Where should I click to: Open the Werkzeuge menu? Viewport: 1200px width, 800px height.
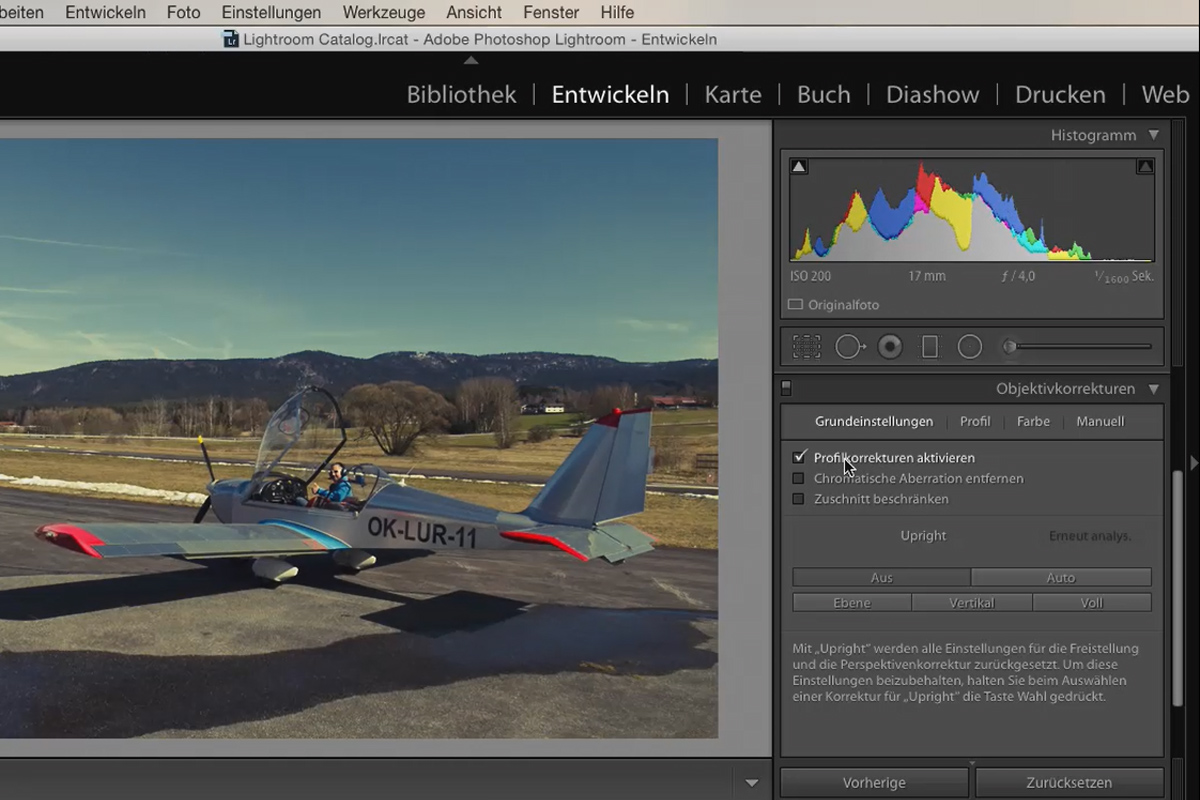(383, 13)
